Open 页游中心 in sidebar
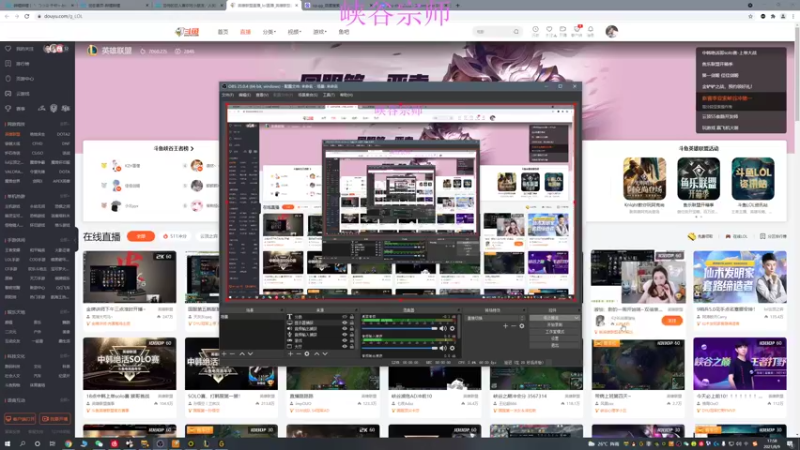 [x=19, y=79]
